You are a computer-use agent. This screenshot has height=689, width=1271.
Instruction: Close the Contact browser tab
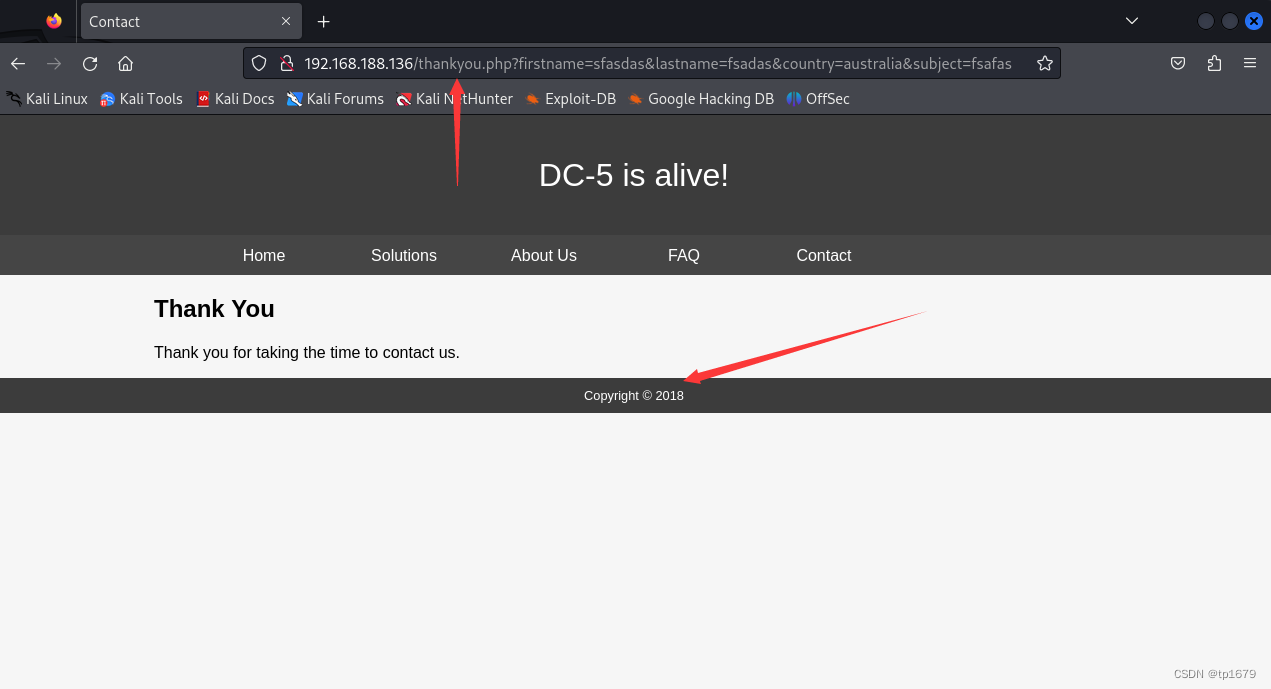[x=286, y=21]
